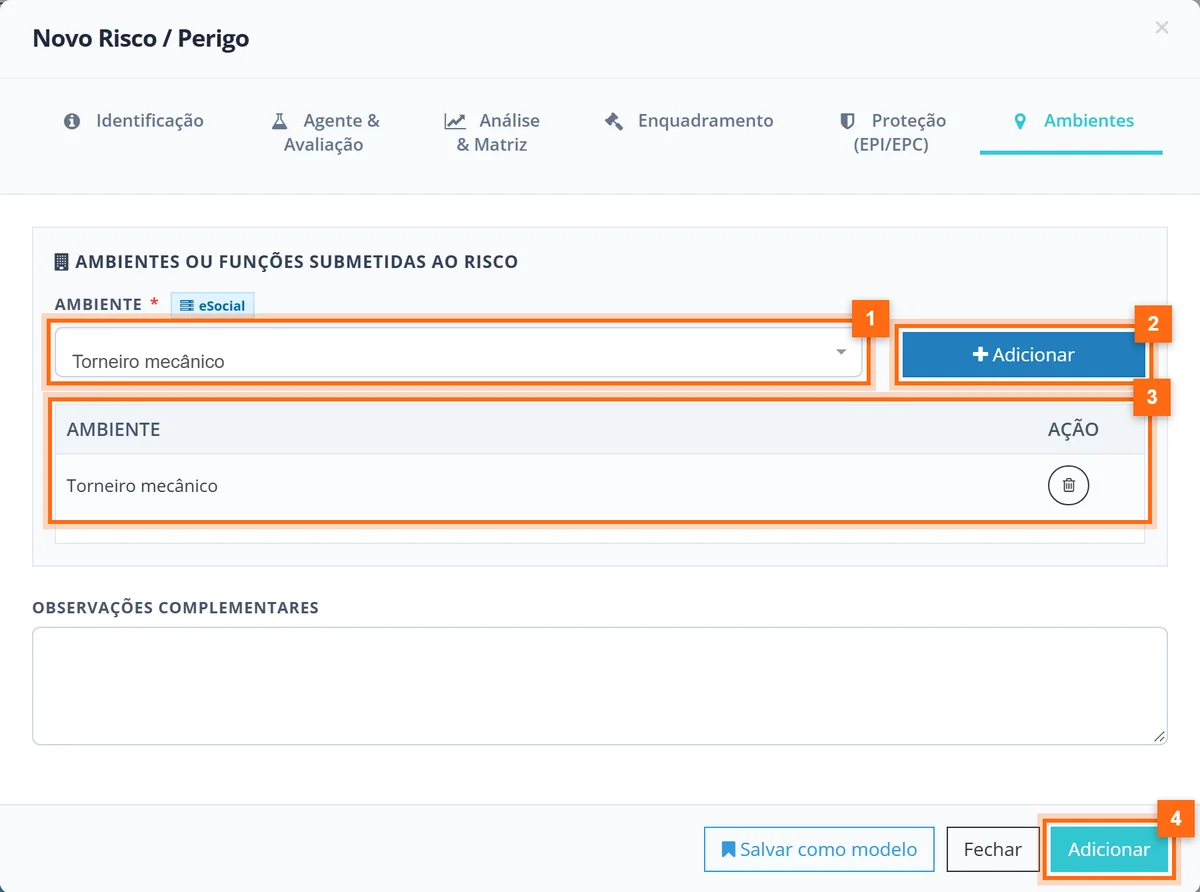The image size is (1200, 892).
Task: Click the bookmark icon in Salvar como modelo
Action: 728,849
